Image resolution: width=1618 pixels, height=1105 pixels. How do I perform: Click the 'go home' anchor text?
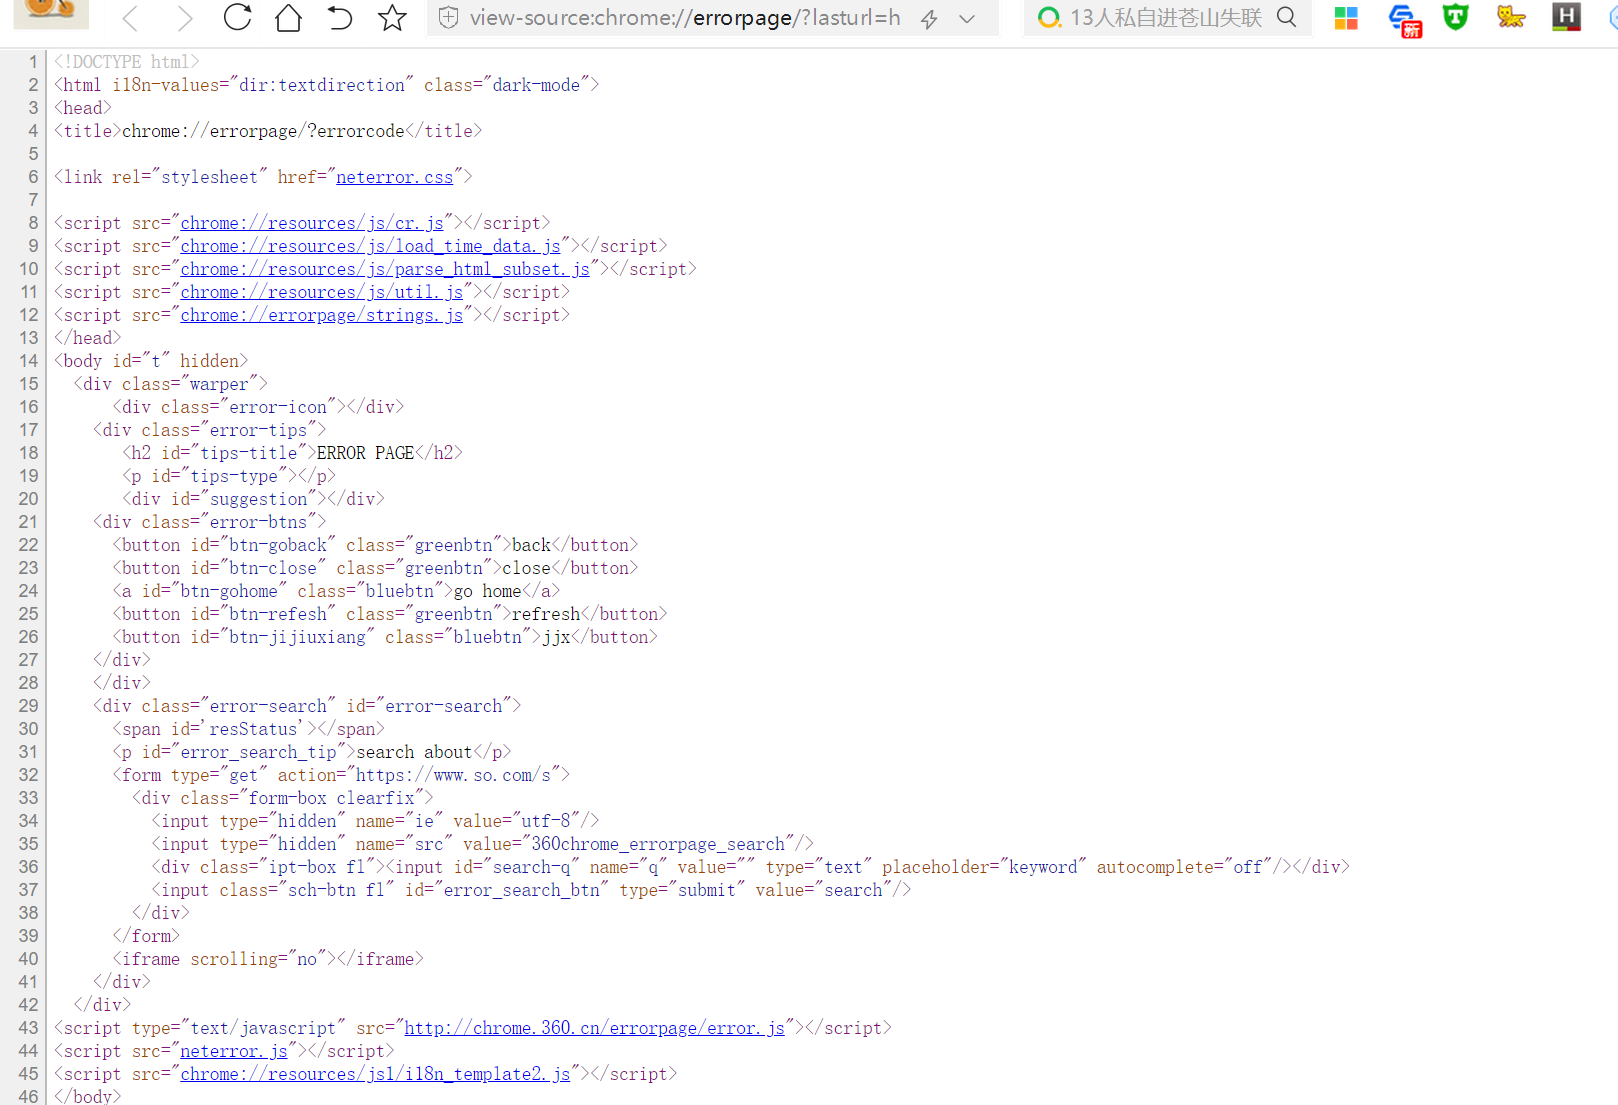(487, 591)
